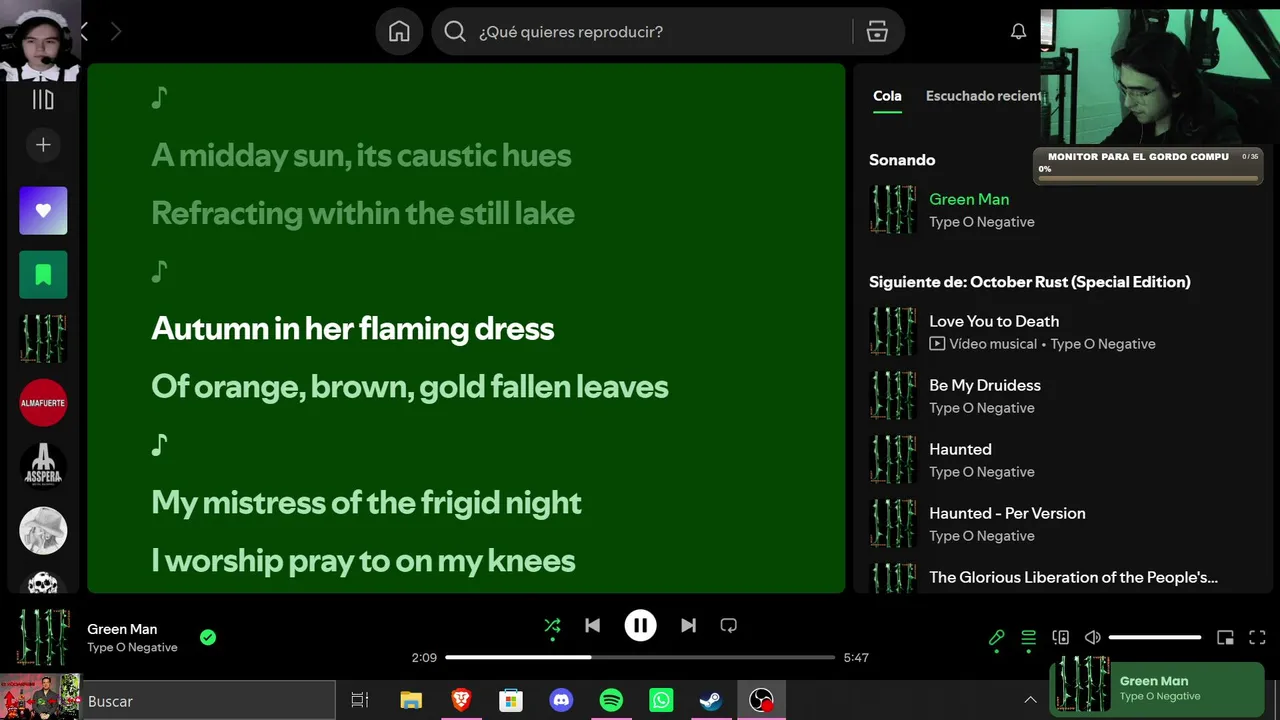1280x720 pixels.
Task: Jump to lyric "My mistress of the frigid night"
Action: [366, 503]
